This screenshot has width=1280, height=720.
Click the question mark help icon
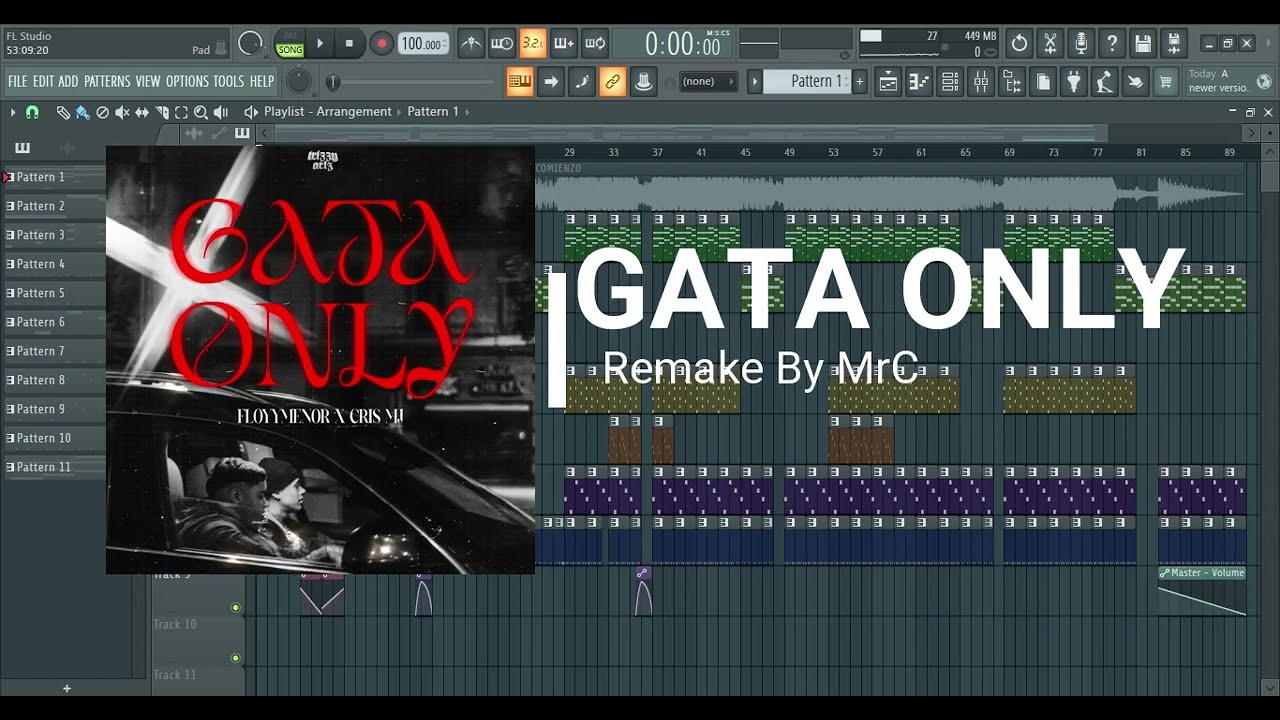(x=1112, y=43)
